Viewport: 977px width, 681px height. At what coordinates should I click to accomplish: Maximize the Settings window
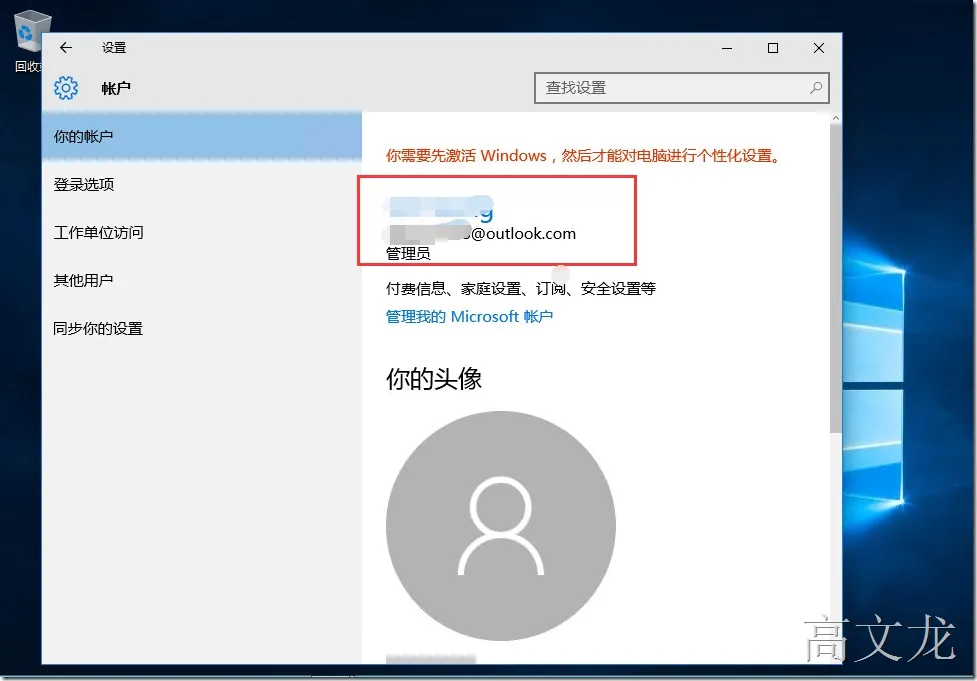(773, 48)
